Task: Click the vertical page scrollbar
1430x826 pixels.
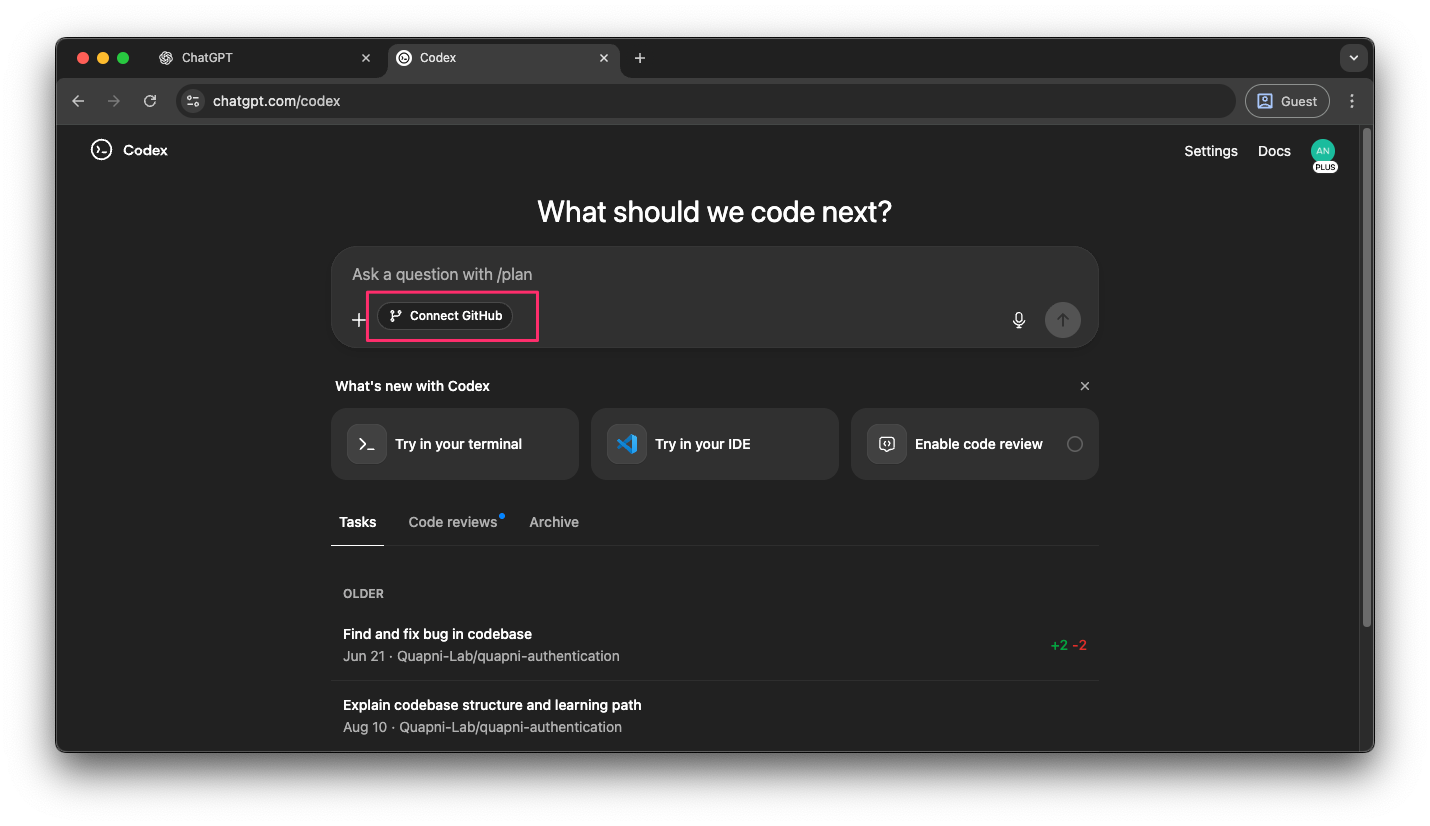Action: (x=1366, y=380)
